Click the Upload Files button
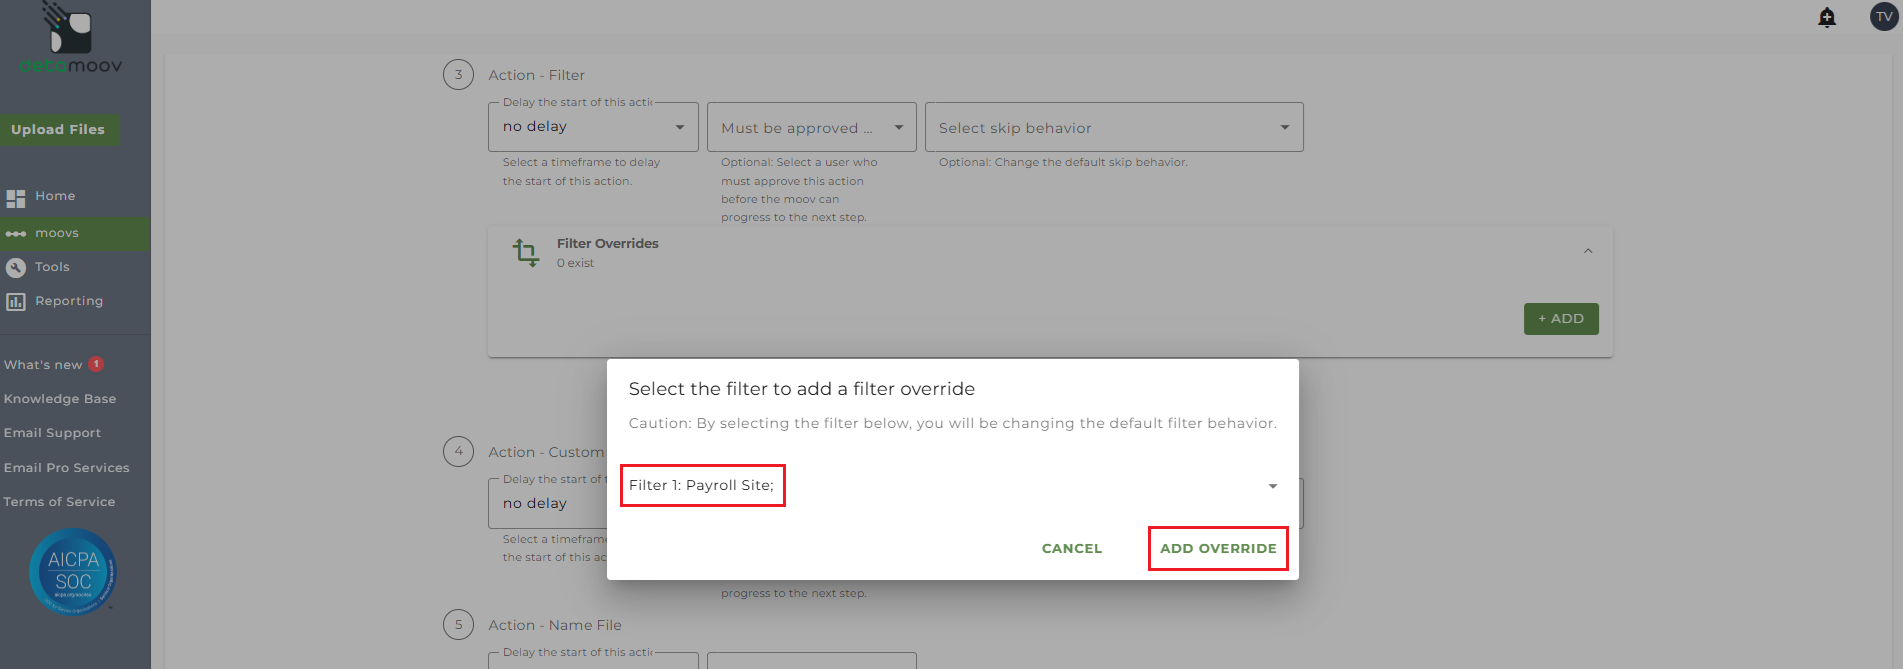Image resolution: width=1903 pixels, height=669 pixels. [x=58, y=130]
